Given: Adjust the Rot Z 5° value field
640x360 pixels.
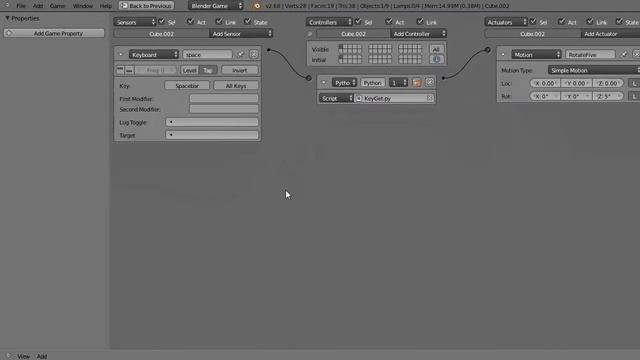Looking at the screenshot, I should 608,96.
